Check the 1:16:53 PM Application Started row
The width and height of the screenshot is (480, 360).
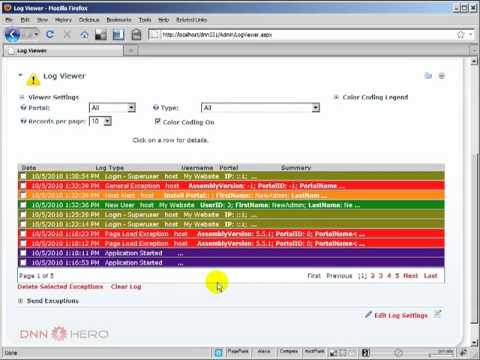click(x=23, y=263)
